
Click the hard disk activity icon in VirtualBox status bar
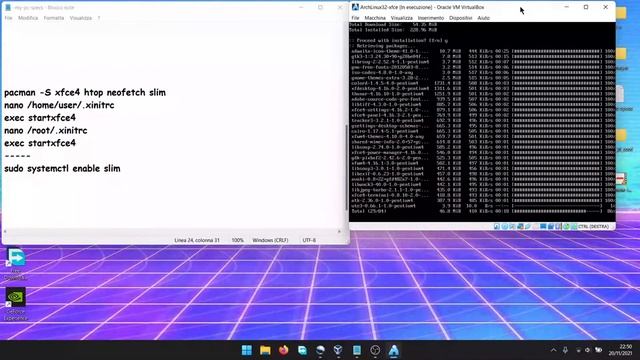coord(497,227)
